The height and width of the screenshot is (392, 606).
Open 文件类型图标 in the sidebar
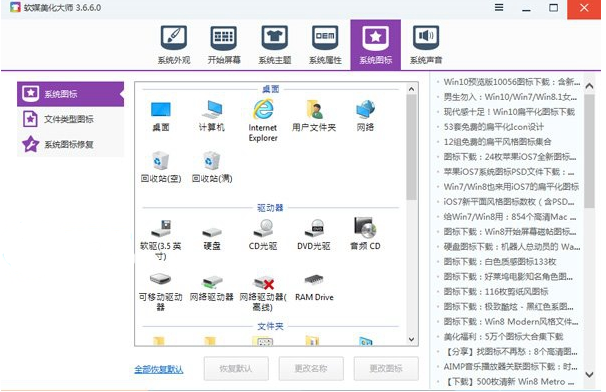pos(70,119)
